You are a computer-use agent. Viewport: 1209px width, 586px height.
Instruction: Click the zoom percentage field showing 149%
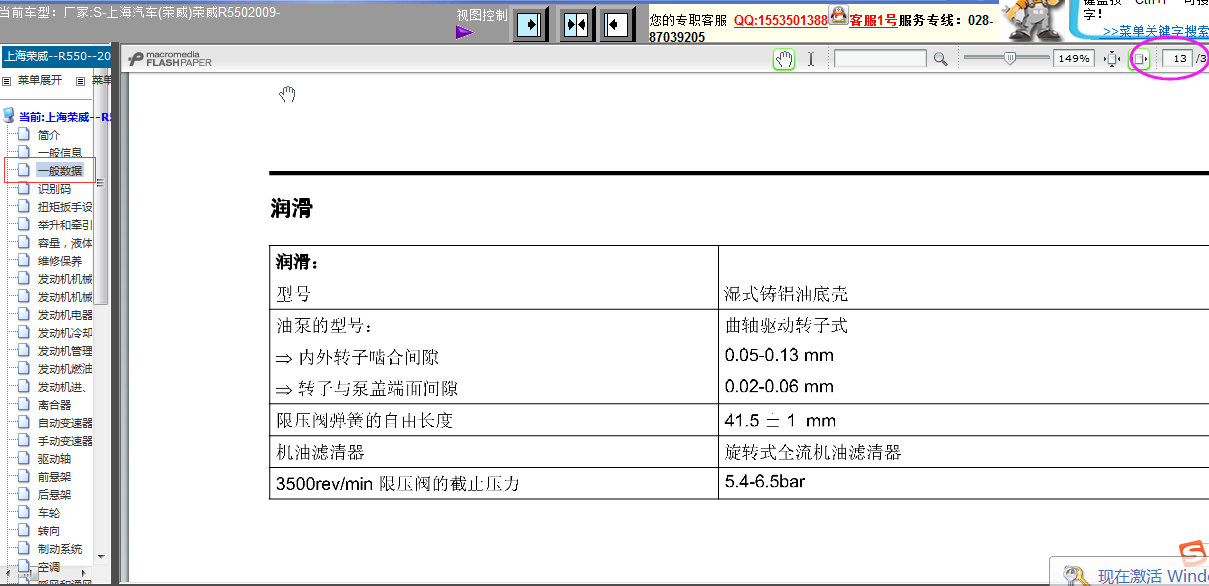[1074, 59]
